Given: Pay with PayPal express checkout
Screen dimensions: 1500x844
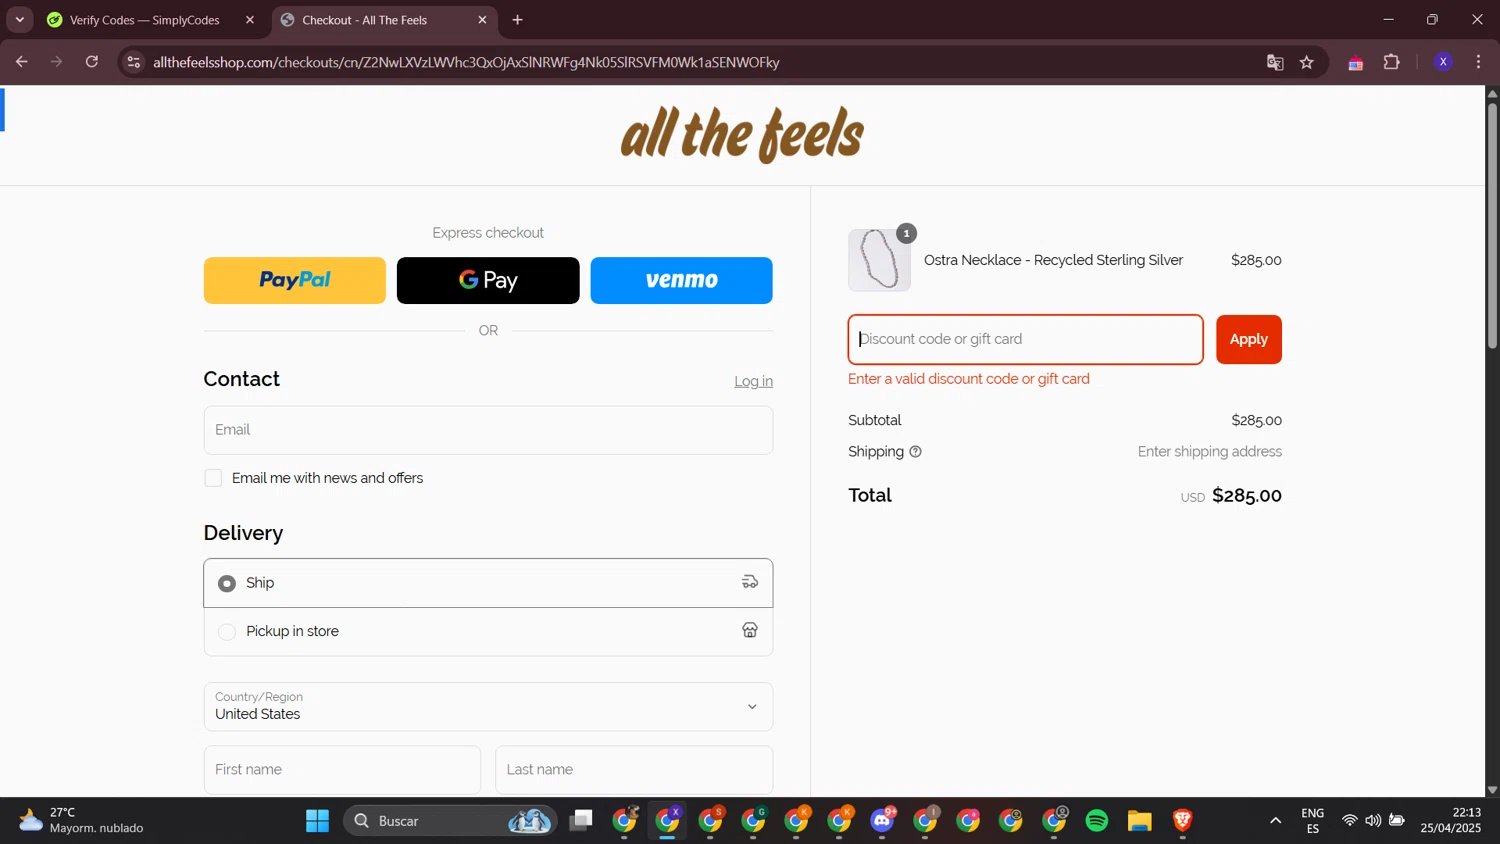Looking at the screenshot, I should [295, 280].
